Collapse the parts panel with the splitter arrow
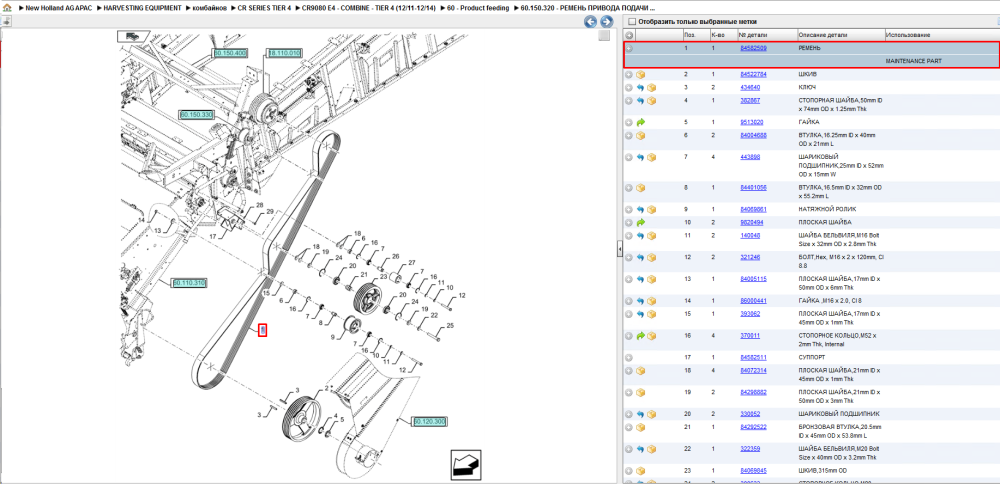The height and width of the screenshot is (484, 1000). (619, 250)
